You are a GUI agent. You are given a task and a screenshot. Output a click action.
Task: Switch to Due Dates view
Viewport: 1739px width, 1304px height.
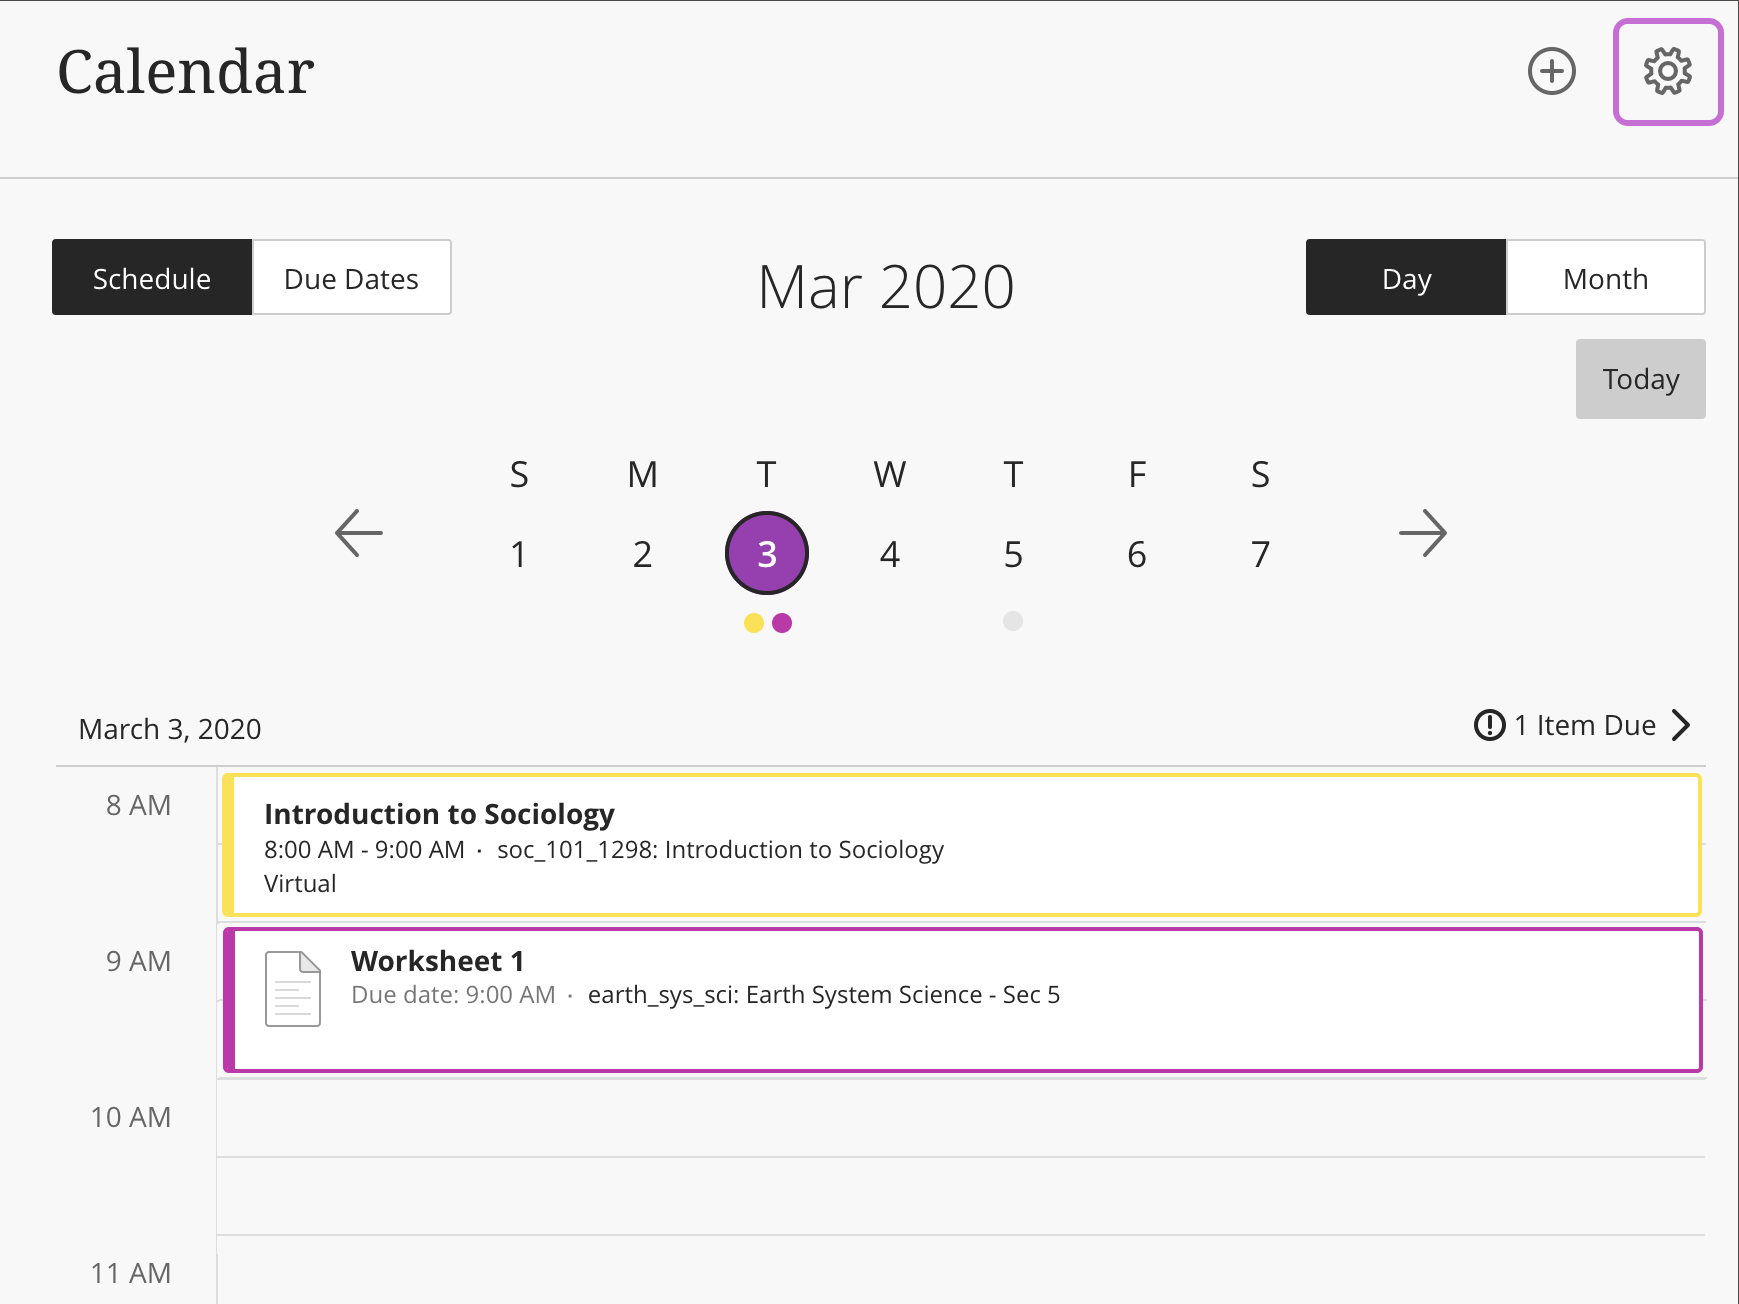351,278
